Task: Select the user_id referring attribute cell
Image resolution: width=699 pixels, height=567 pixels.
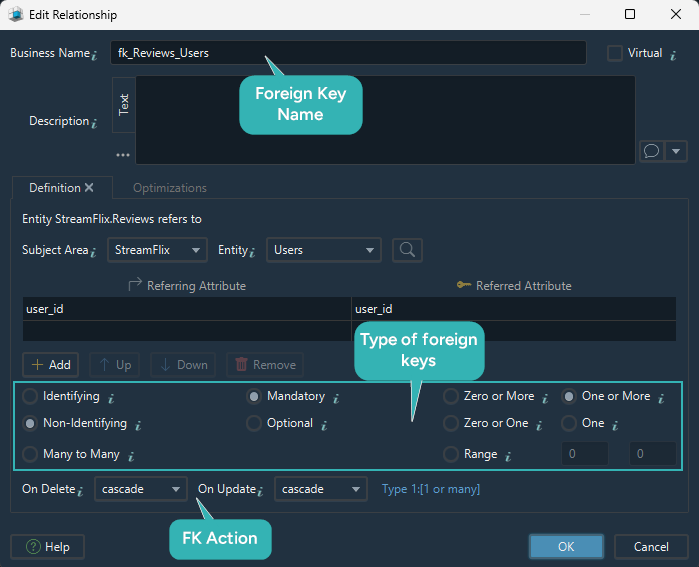Action: (x=187, y=309)
